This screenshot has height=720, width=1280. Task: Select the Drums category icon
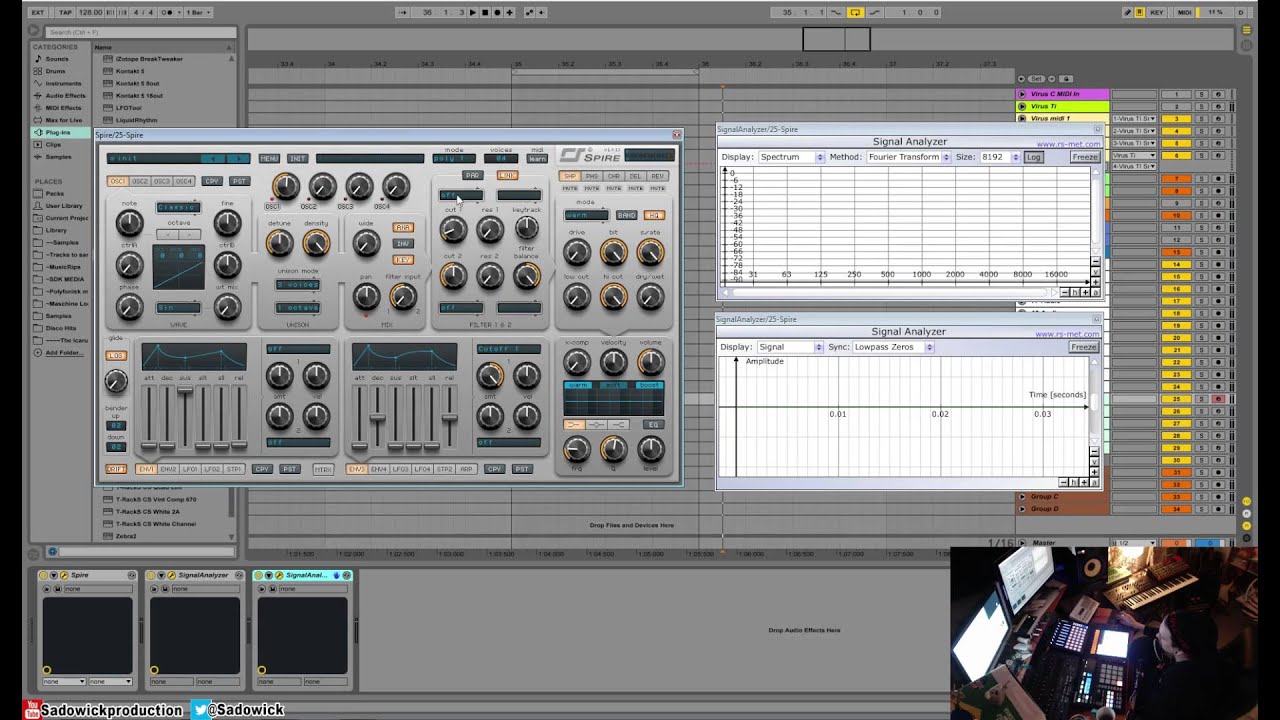click(x=38, y=71)
